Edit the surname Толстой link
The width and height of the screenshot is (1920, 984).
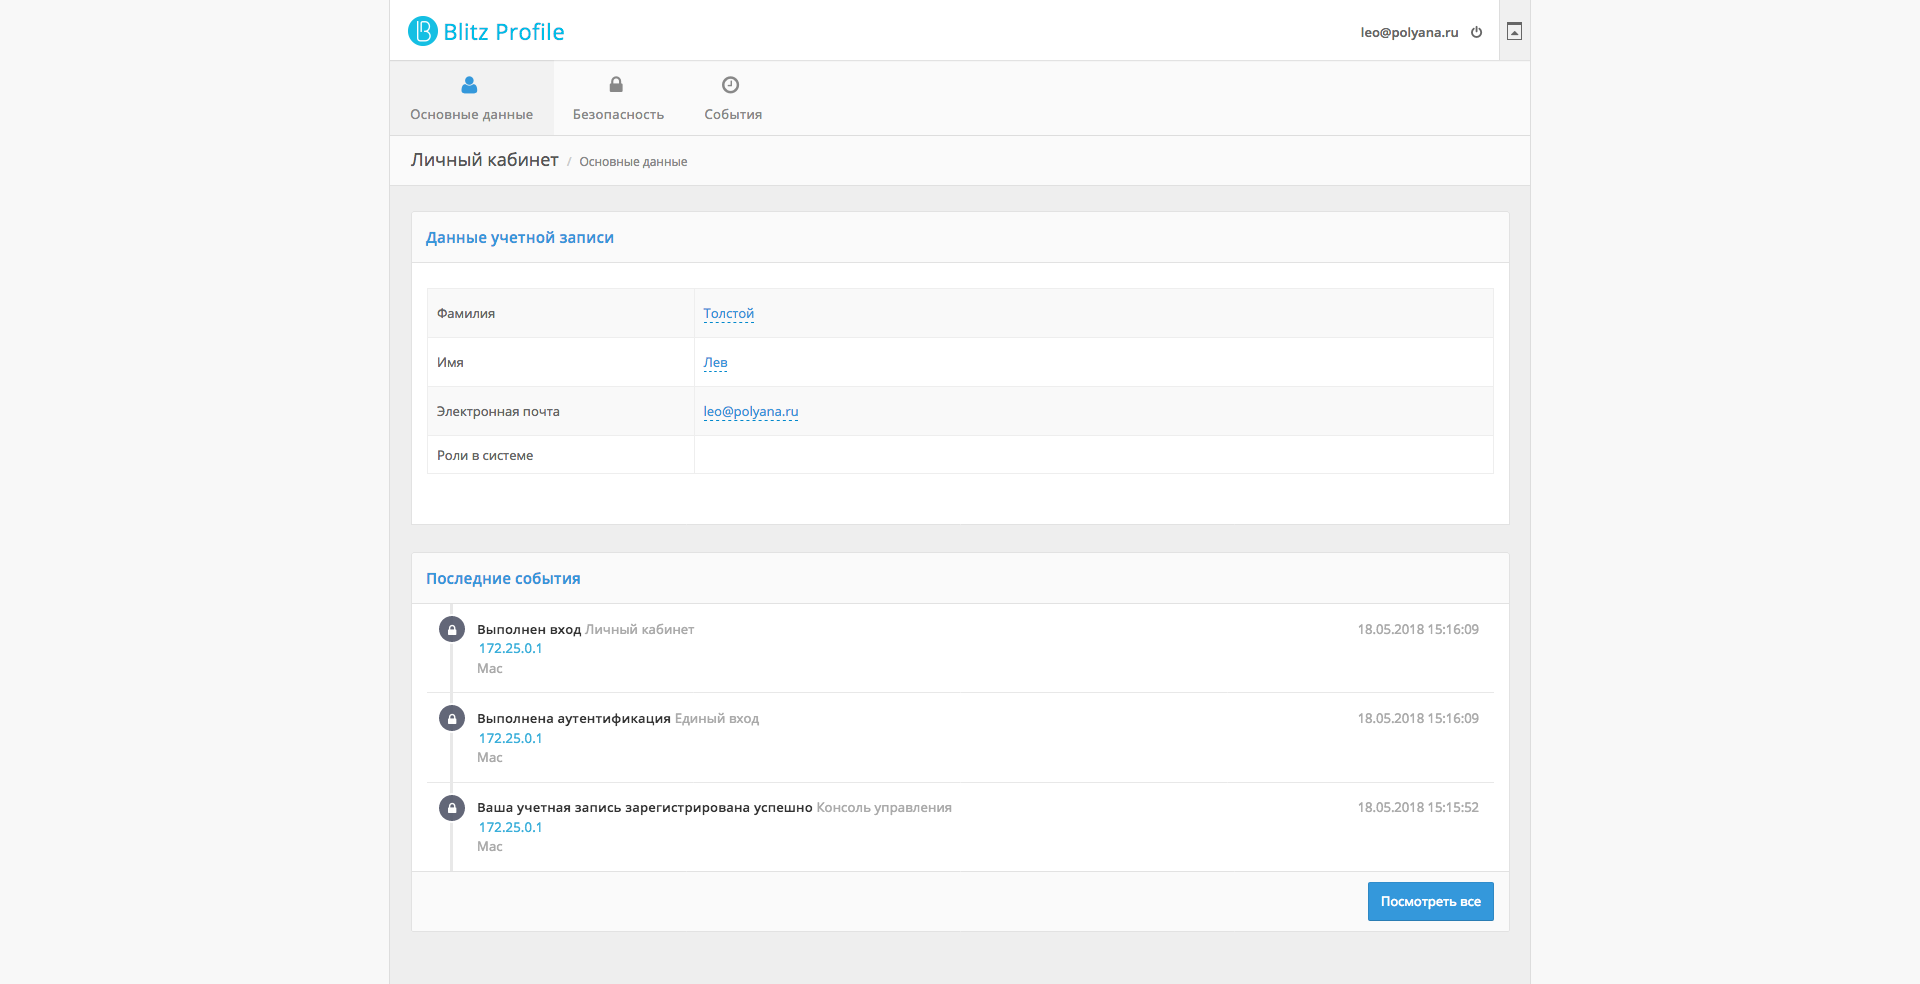728,314
